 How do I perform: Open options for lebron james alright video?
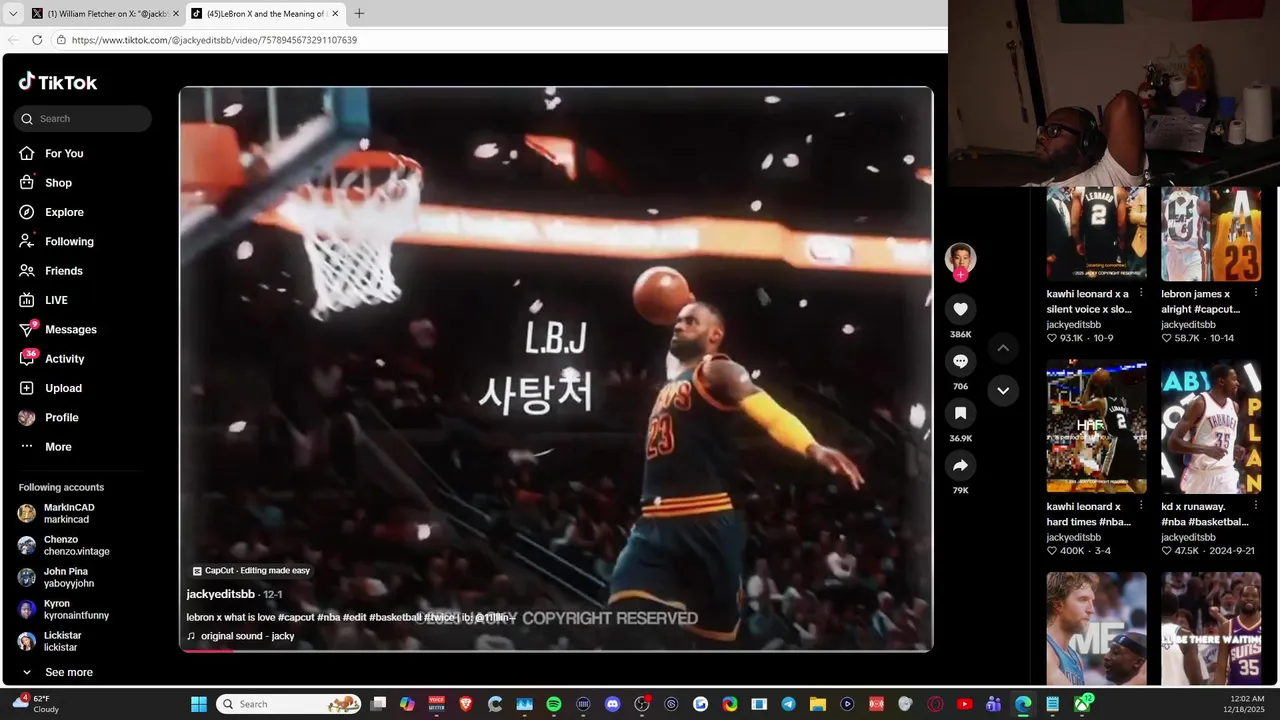pyautogui.click(x=1255, y=294)
